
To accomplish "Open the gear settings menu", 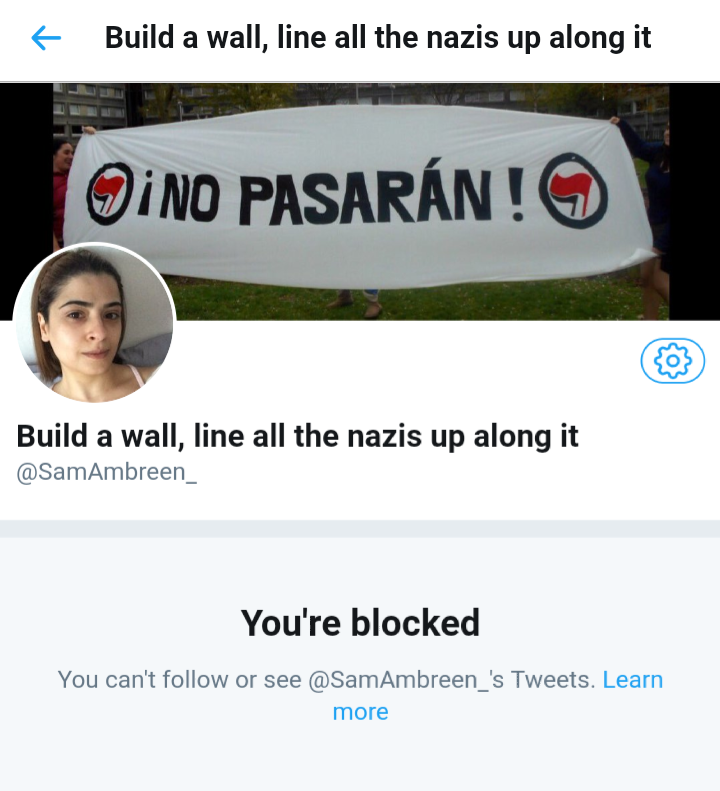I will point(673,360).
